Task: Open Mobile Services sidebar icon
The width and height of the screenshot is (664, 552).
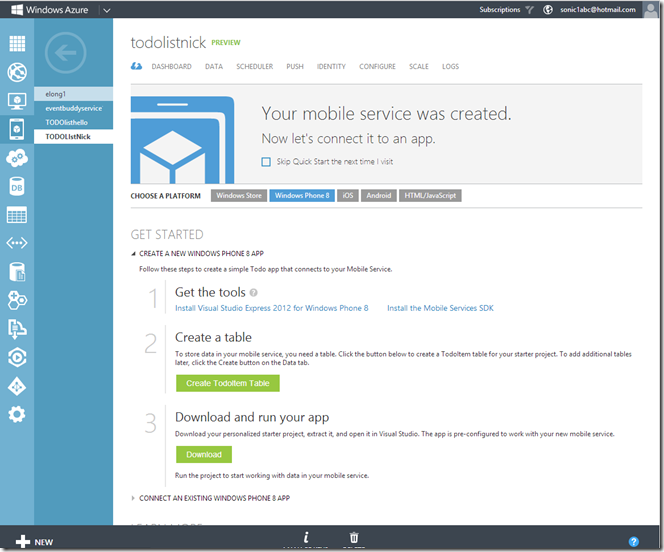Action: tap(17, 129)
